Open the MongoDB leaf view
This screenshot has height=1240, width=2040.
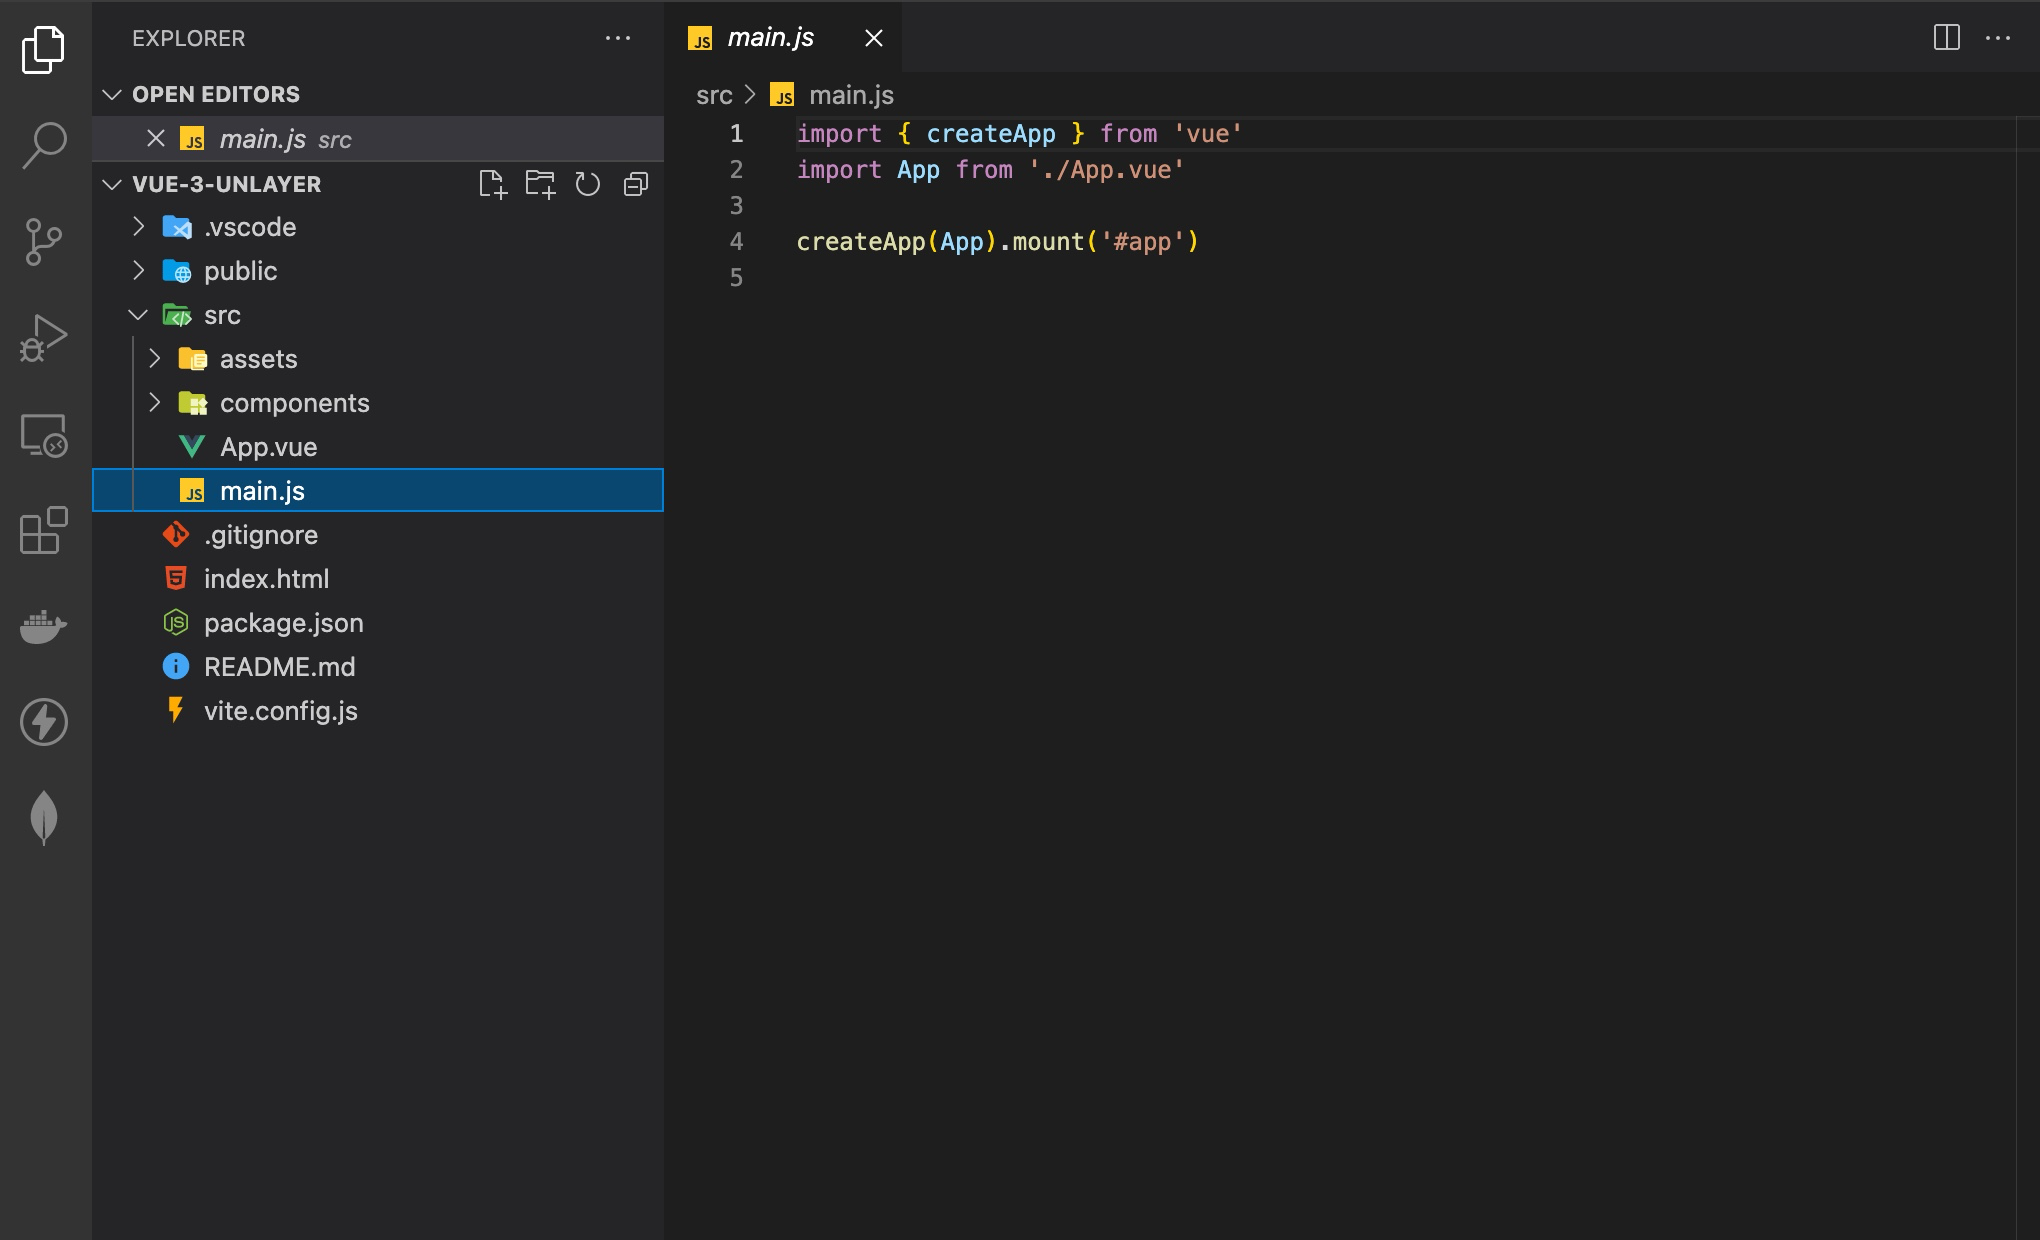(x=43, y=818)
